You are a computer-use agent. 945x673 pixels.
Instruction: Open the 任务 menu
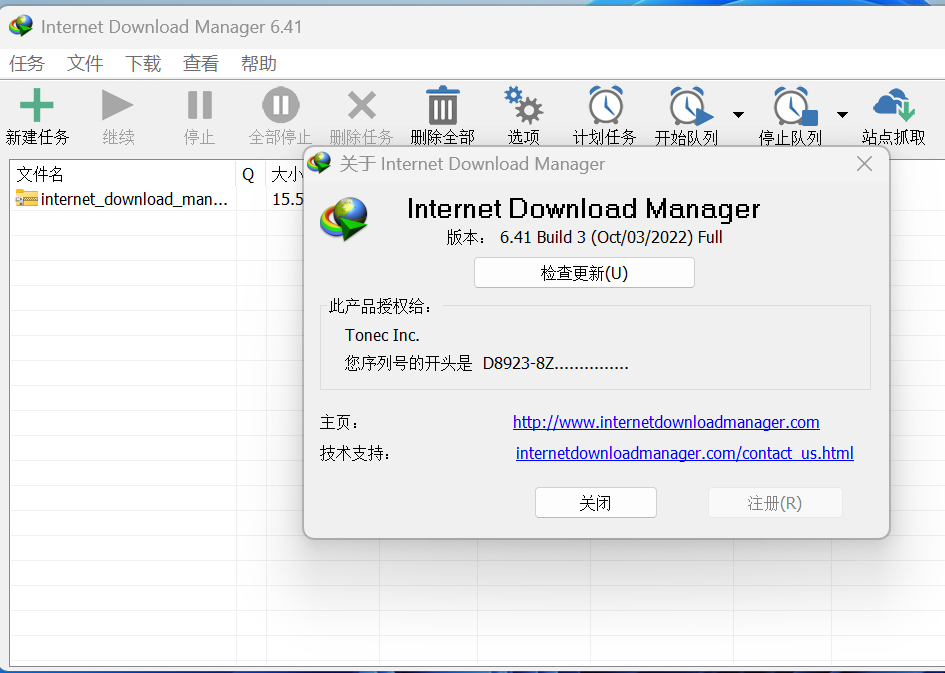(27, 63)
